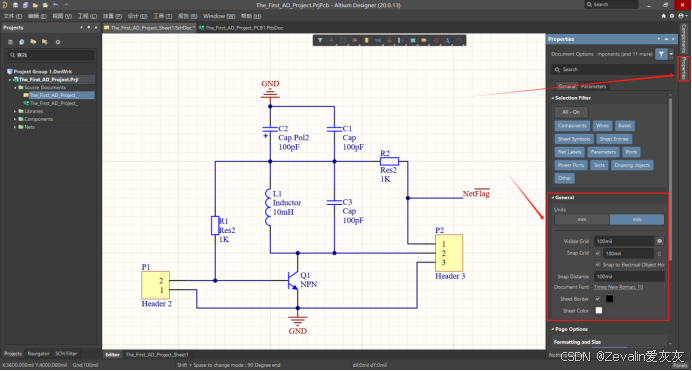Click the Undo arrow in title bar
The height and width of the screenshot is (371, 692).
point(56,5)
